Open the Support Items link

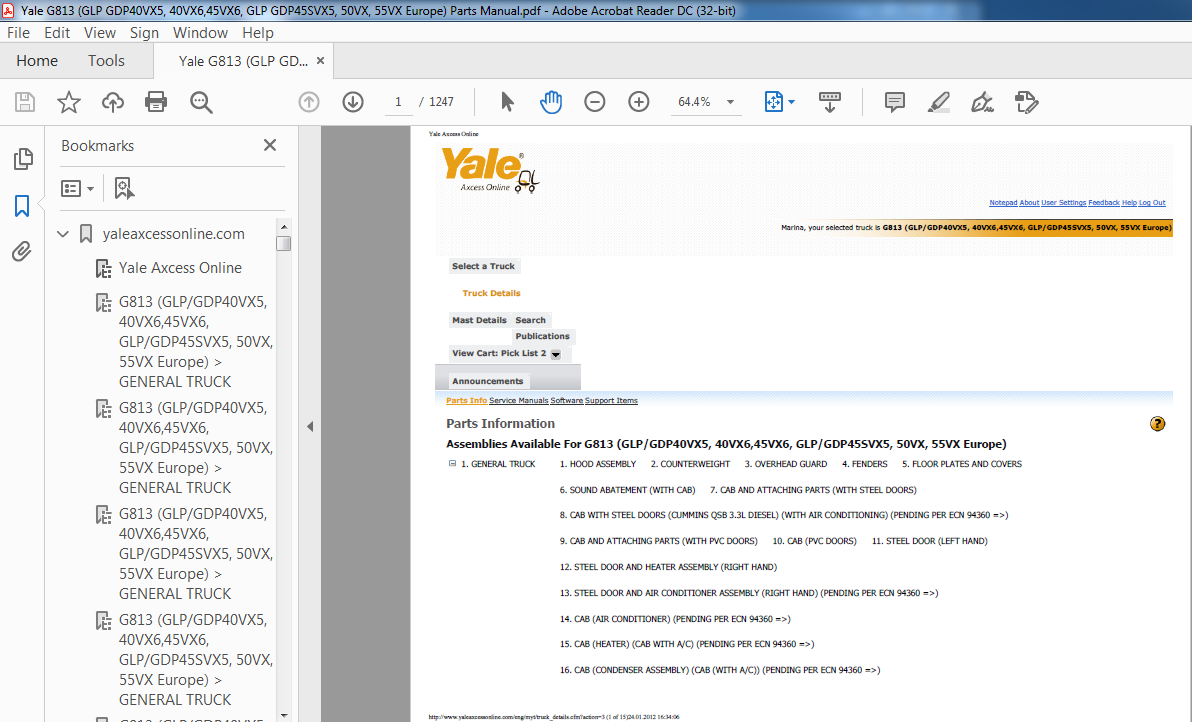click(611, 401)
